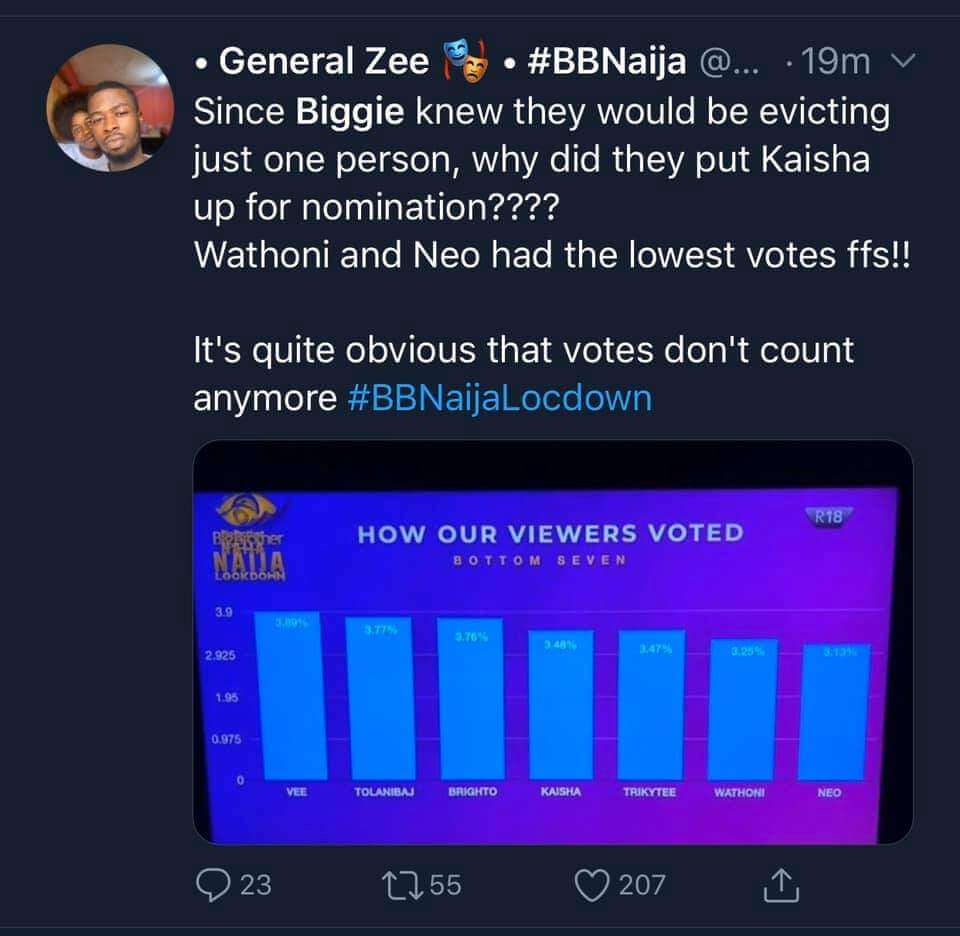Open the voting chart image attachment
Screen dimensions: 960x936
point(553,642)
